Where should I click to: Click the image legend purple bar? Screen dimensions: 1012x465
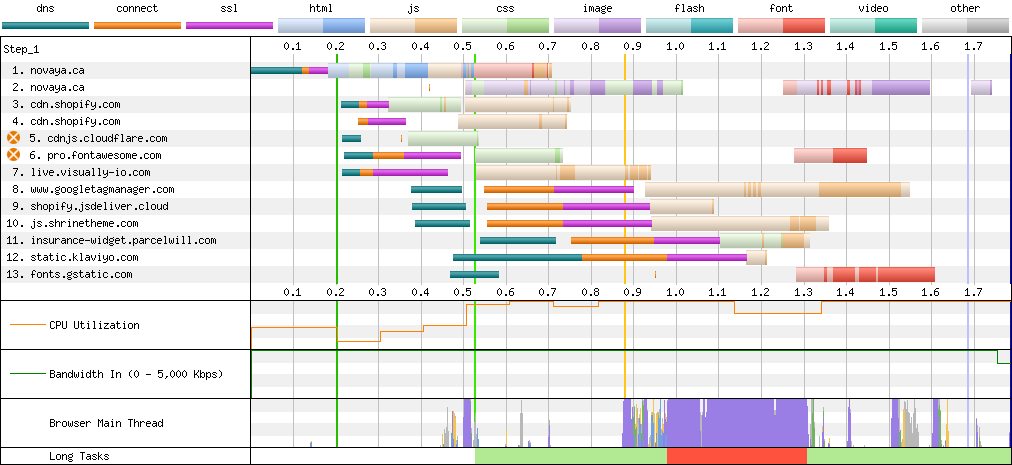(x=597, y=25)
